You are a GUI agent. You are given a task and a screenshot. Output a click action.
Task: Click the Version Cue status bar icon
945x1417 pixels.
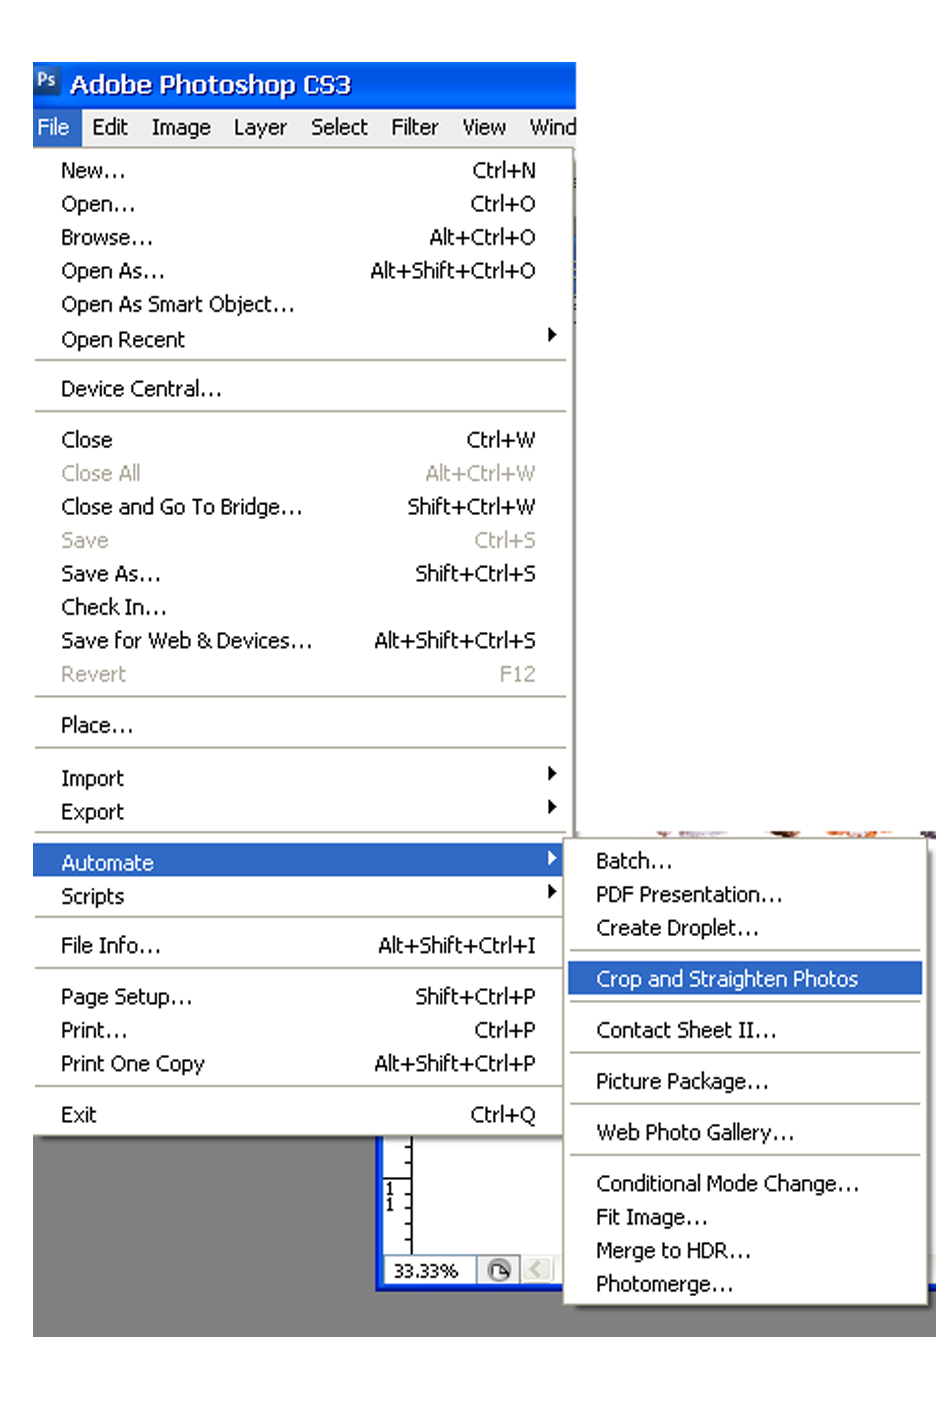click(x=498, y=1270)
